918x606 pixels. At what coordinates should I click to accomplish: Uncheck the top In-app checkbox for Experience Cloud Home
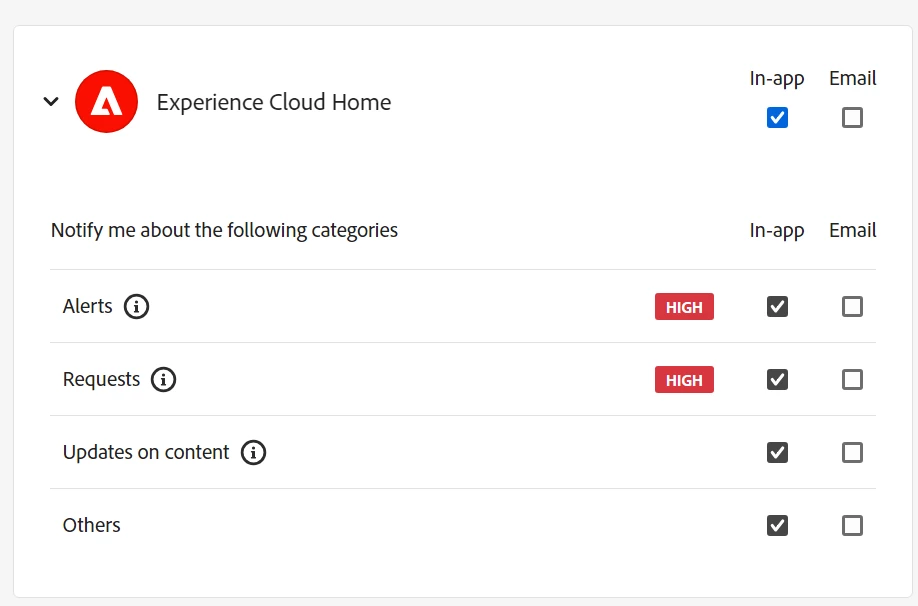pos(777,118)
